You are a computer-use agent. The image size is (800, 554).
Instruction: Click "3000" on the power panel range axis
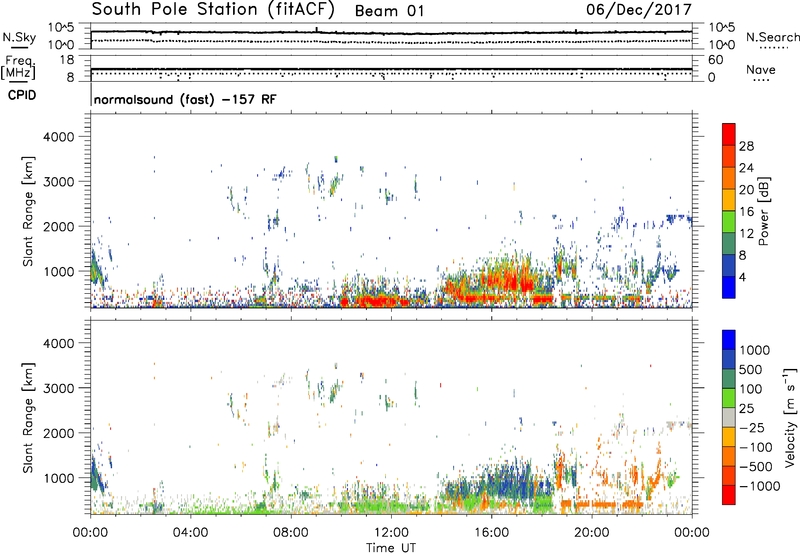pos(58,182)
